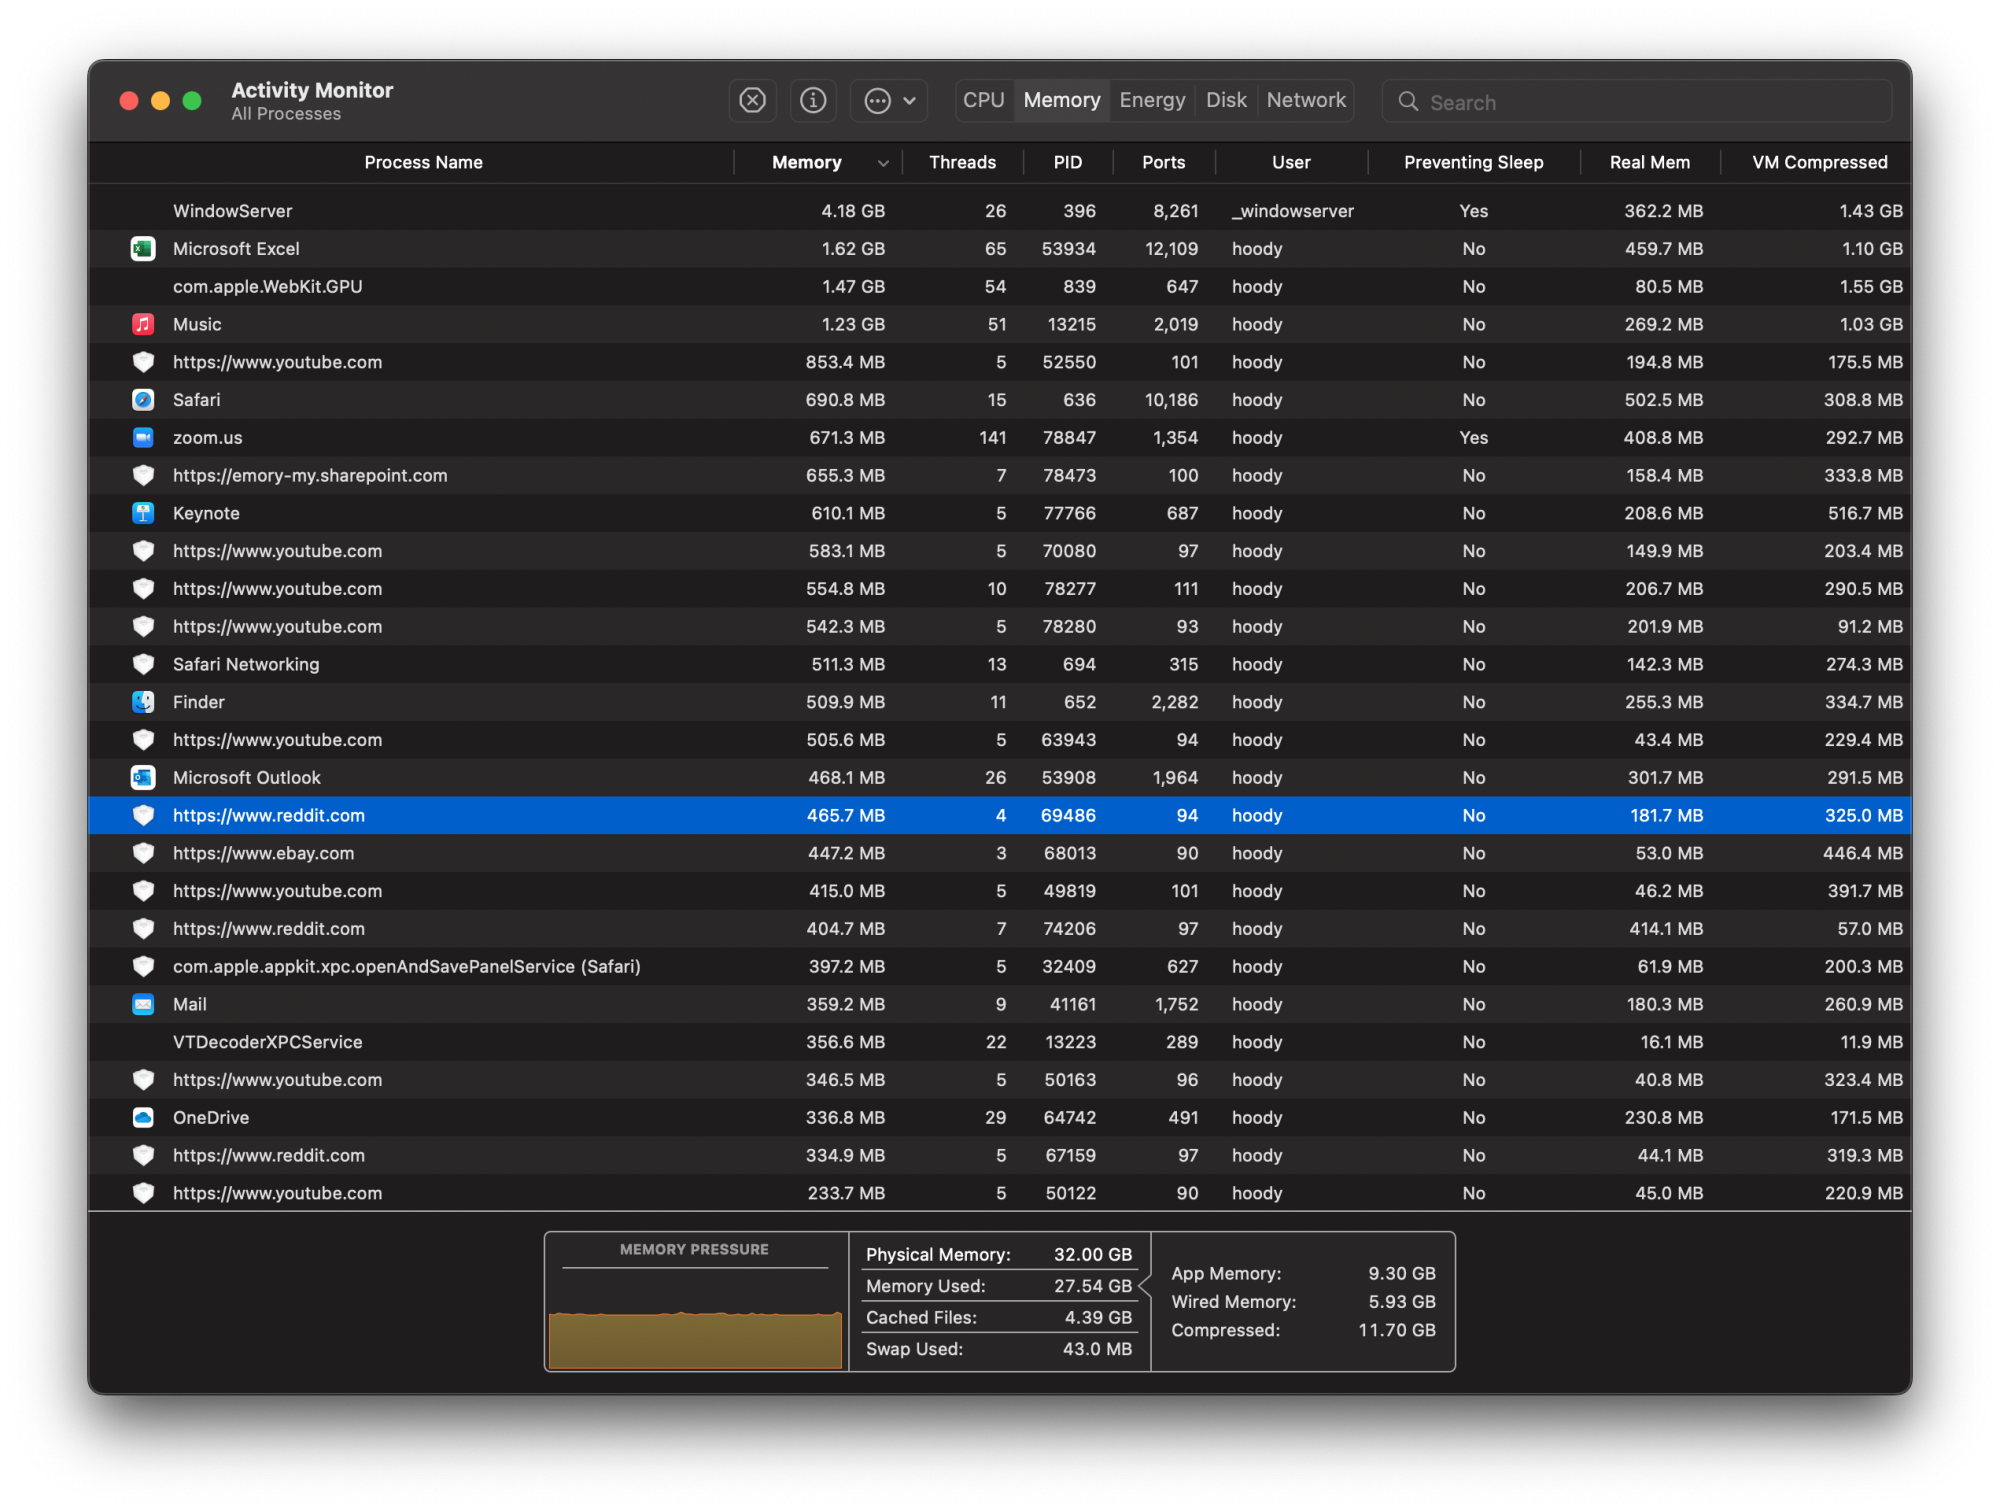Select youtube.com process with PID 50122
The height and width of the screenshot is (1511, 2000).
[x=1000, y=1193]
